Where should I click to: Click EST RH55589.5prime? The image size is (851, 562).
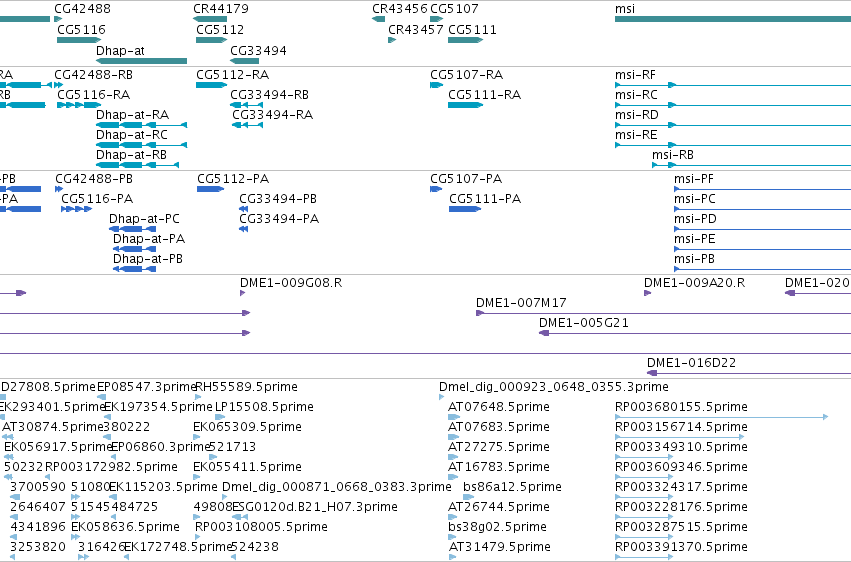click(198, 397)
